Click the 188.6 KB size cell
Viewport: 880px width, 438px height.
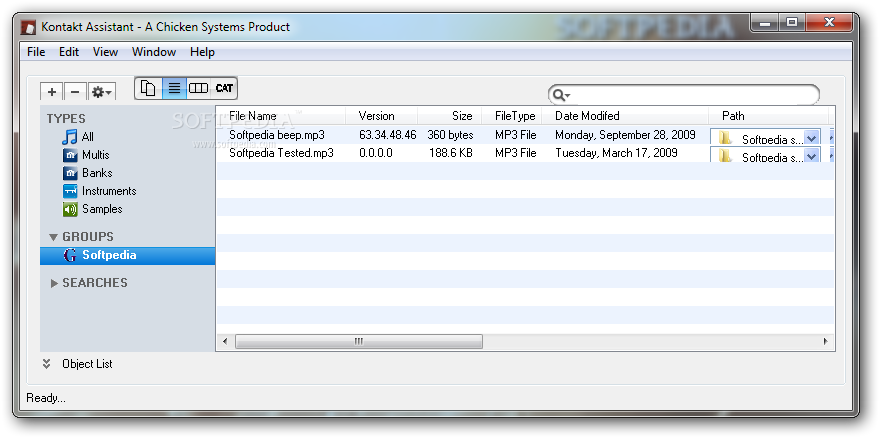pos(451,153)
